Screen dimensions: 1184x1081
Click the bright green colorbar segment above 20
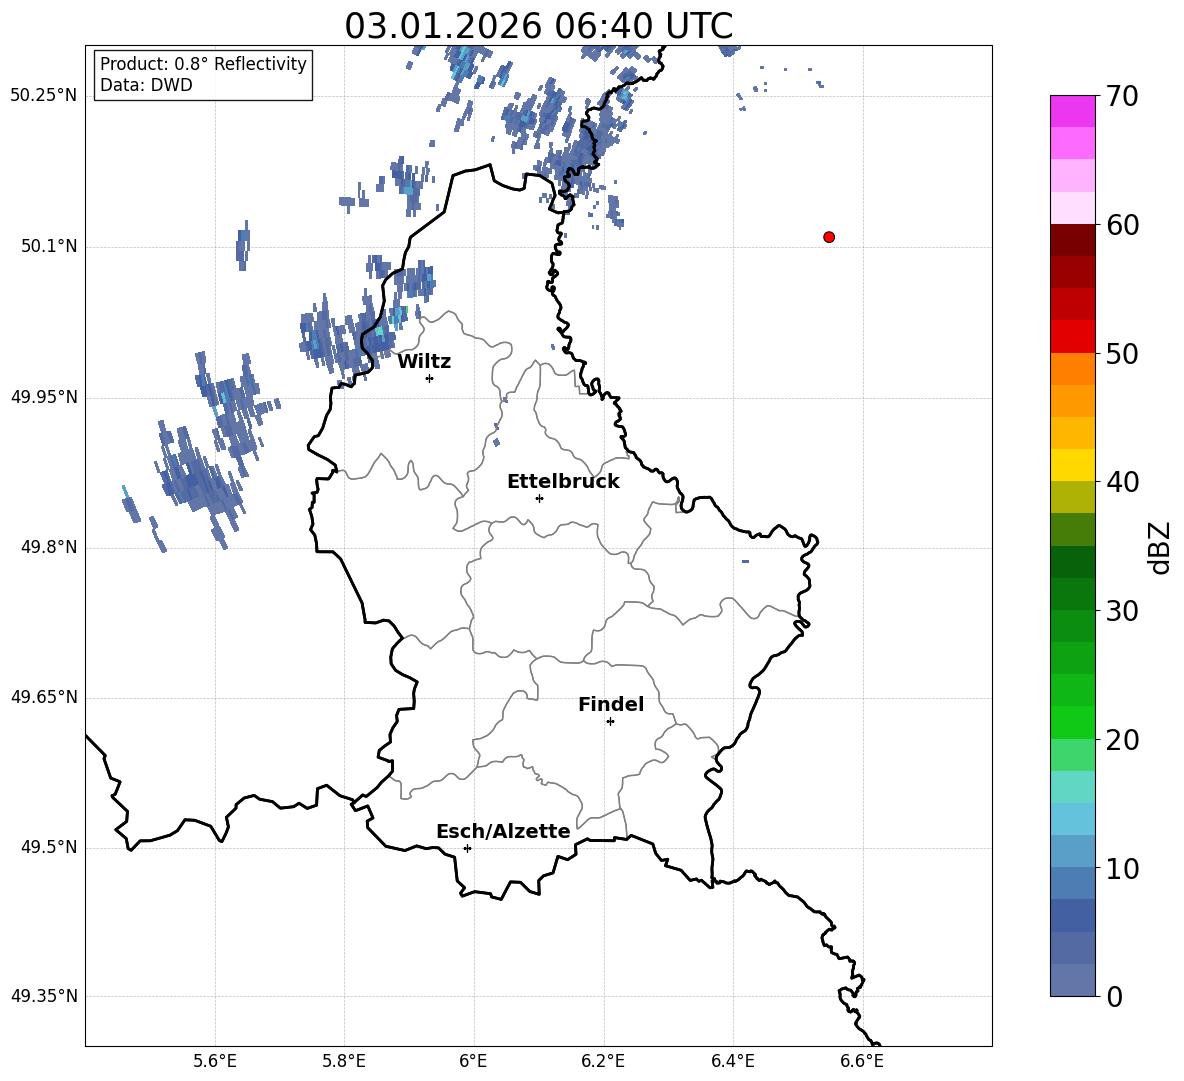point(1073,722)
